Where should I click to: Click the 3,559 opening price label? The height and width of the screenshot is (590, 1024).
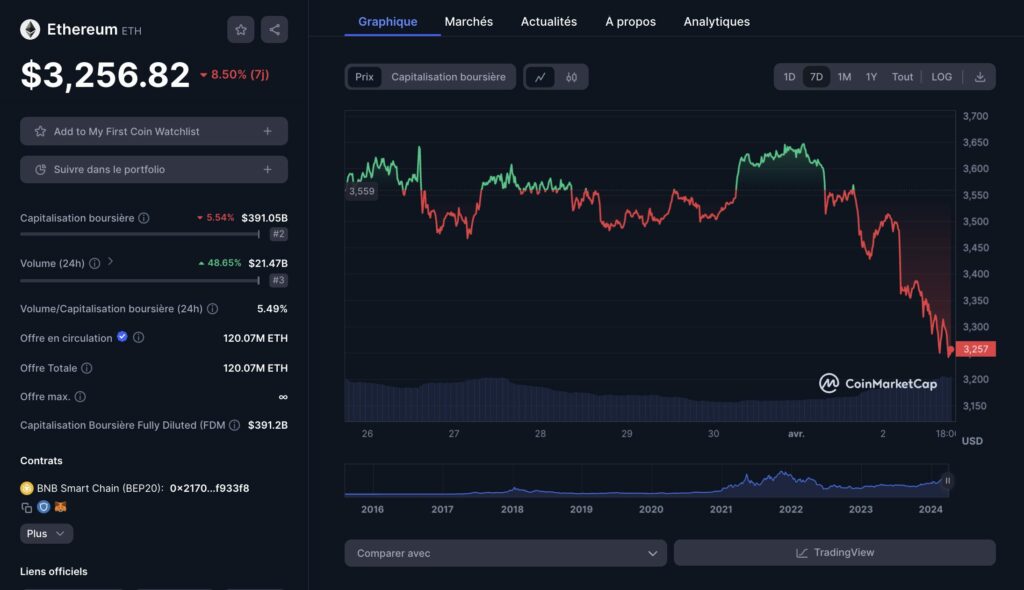361,191
